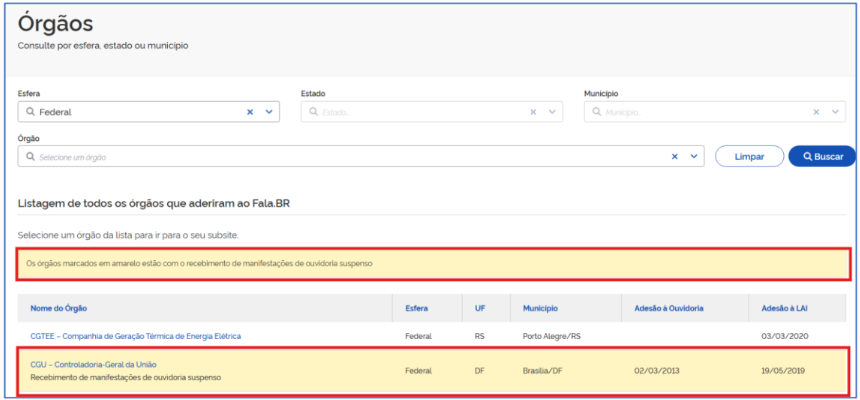Sort by Adesão à Ouvidoria column header
The height and width of the screenshot is (400, 860).
[669, 308]
